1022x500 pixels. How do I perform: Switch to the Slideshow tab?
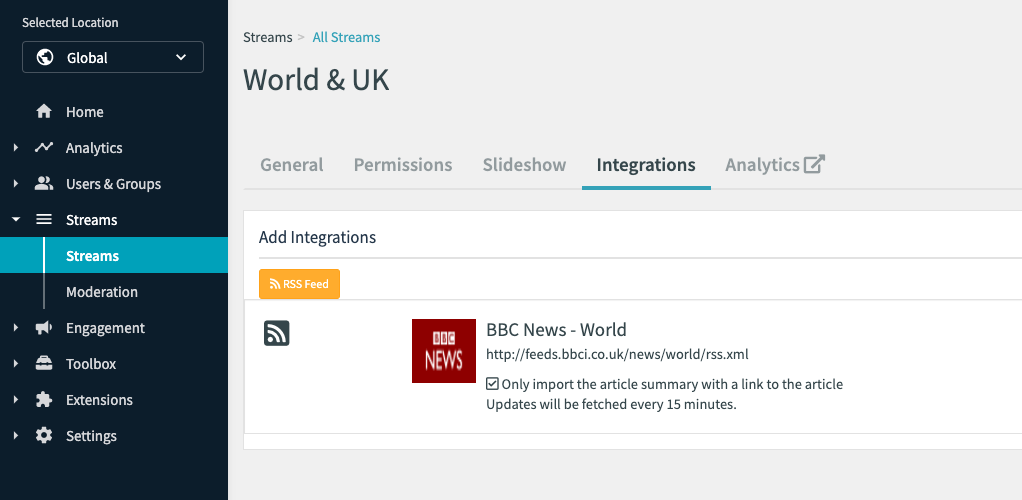524,165
